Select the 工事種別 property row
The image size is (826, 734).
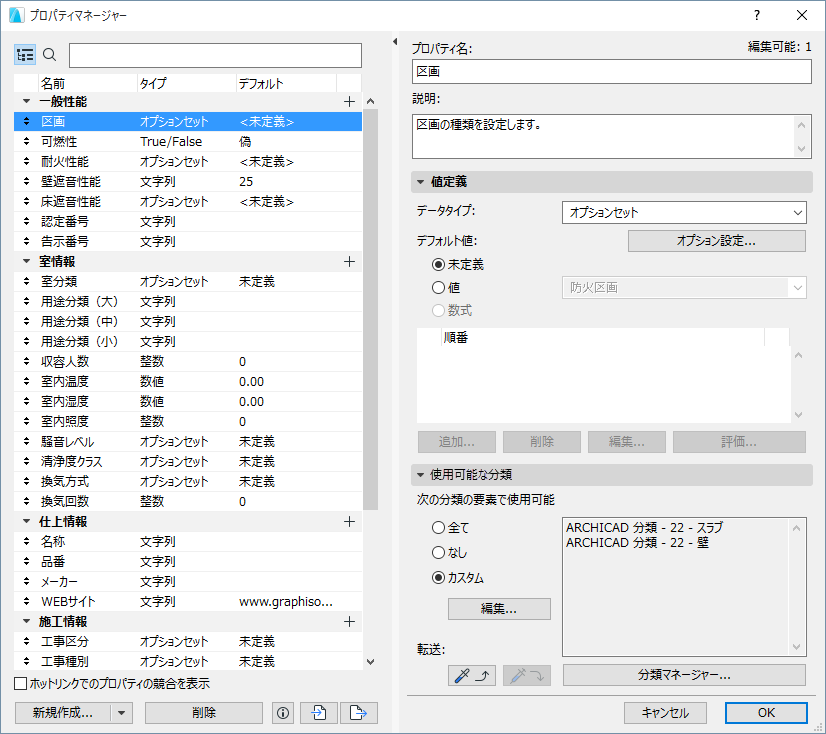(x=188, y=661)
